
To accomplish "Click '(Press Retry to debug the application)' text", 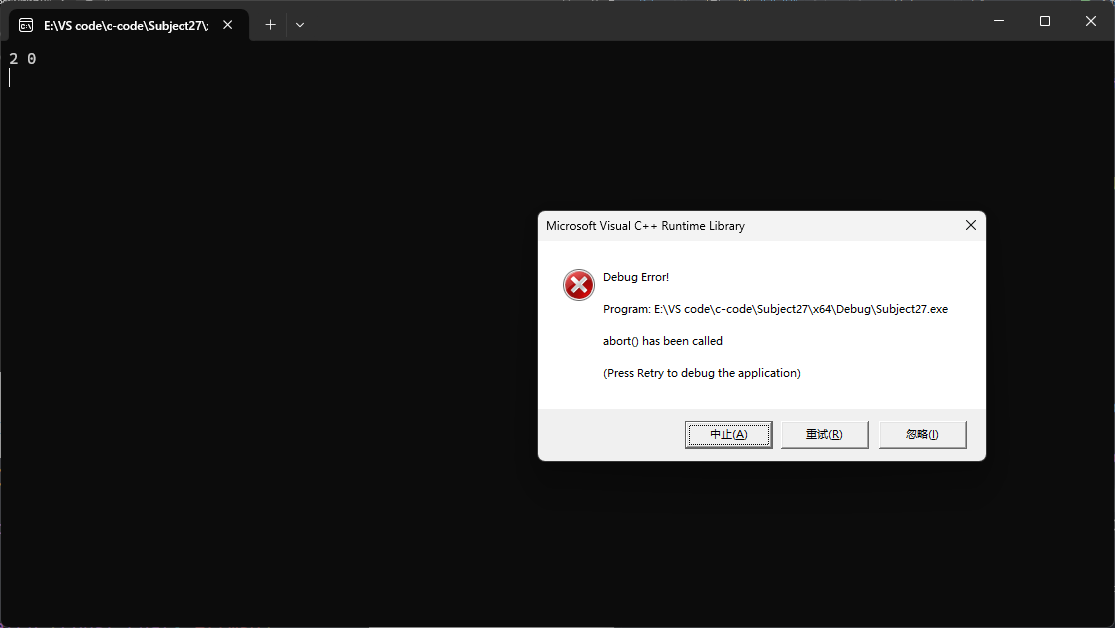I will [702, 373].
